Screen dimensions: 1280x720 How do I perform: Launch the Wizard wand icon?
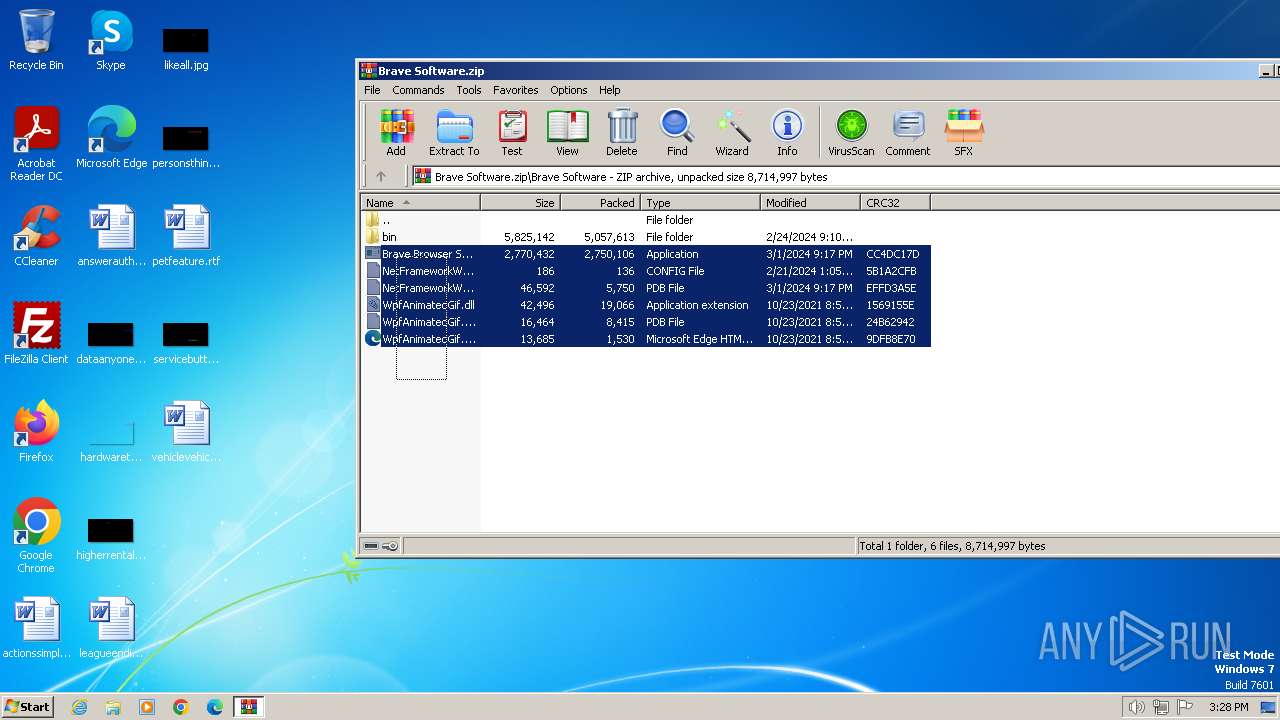[x=732, y=132]
